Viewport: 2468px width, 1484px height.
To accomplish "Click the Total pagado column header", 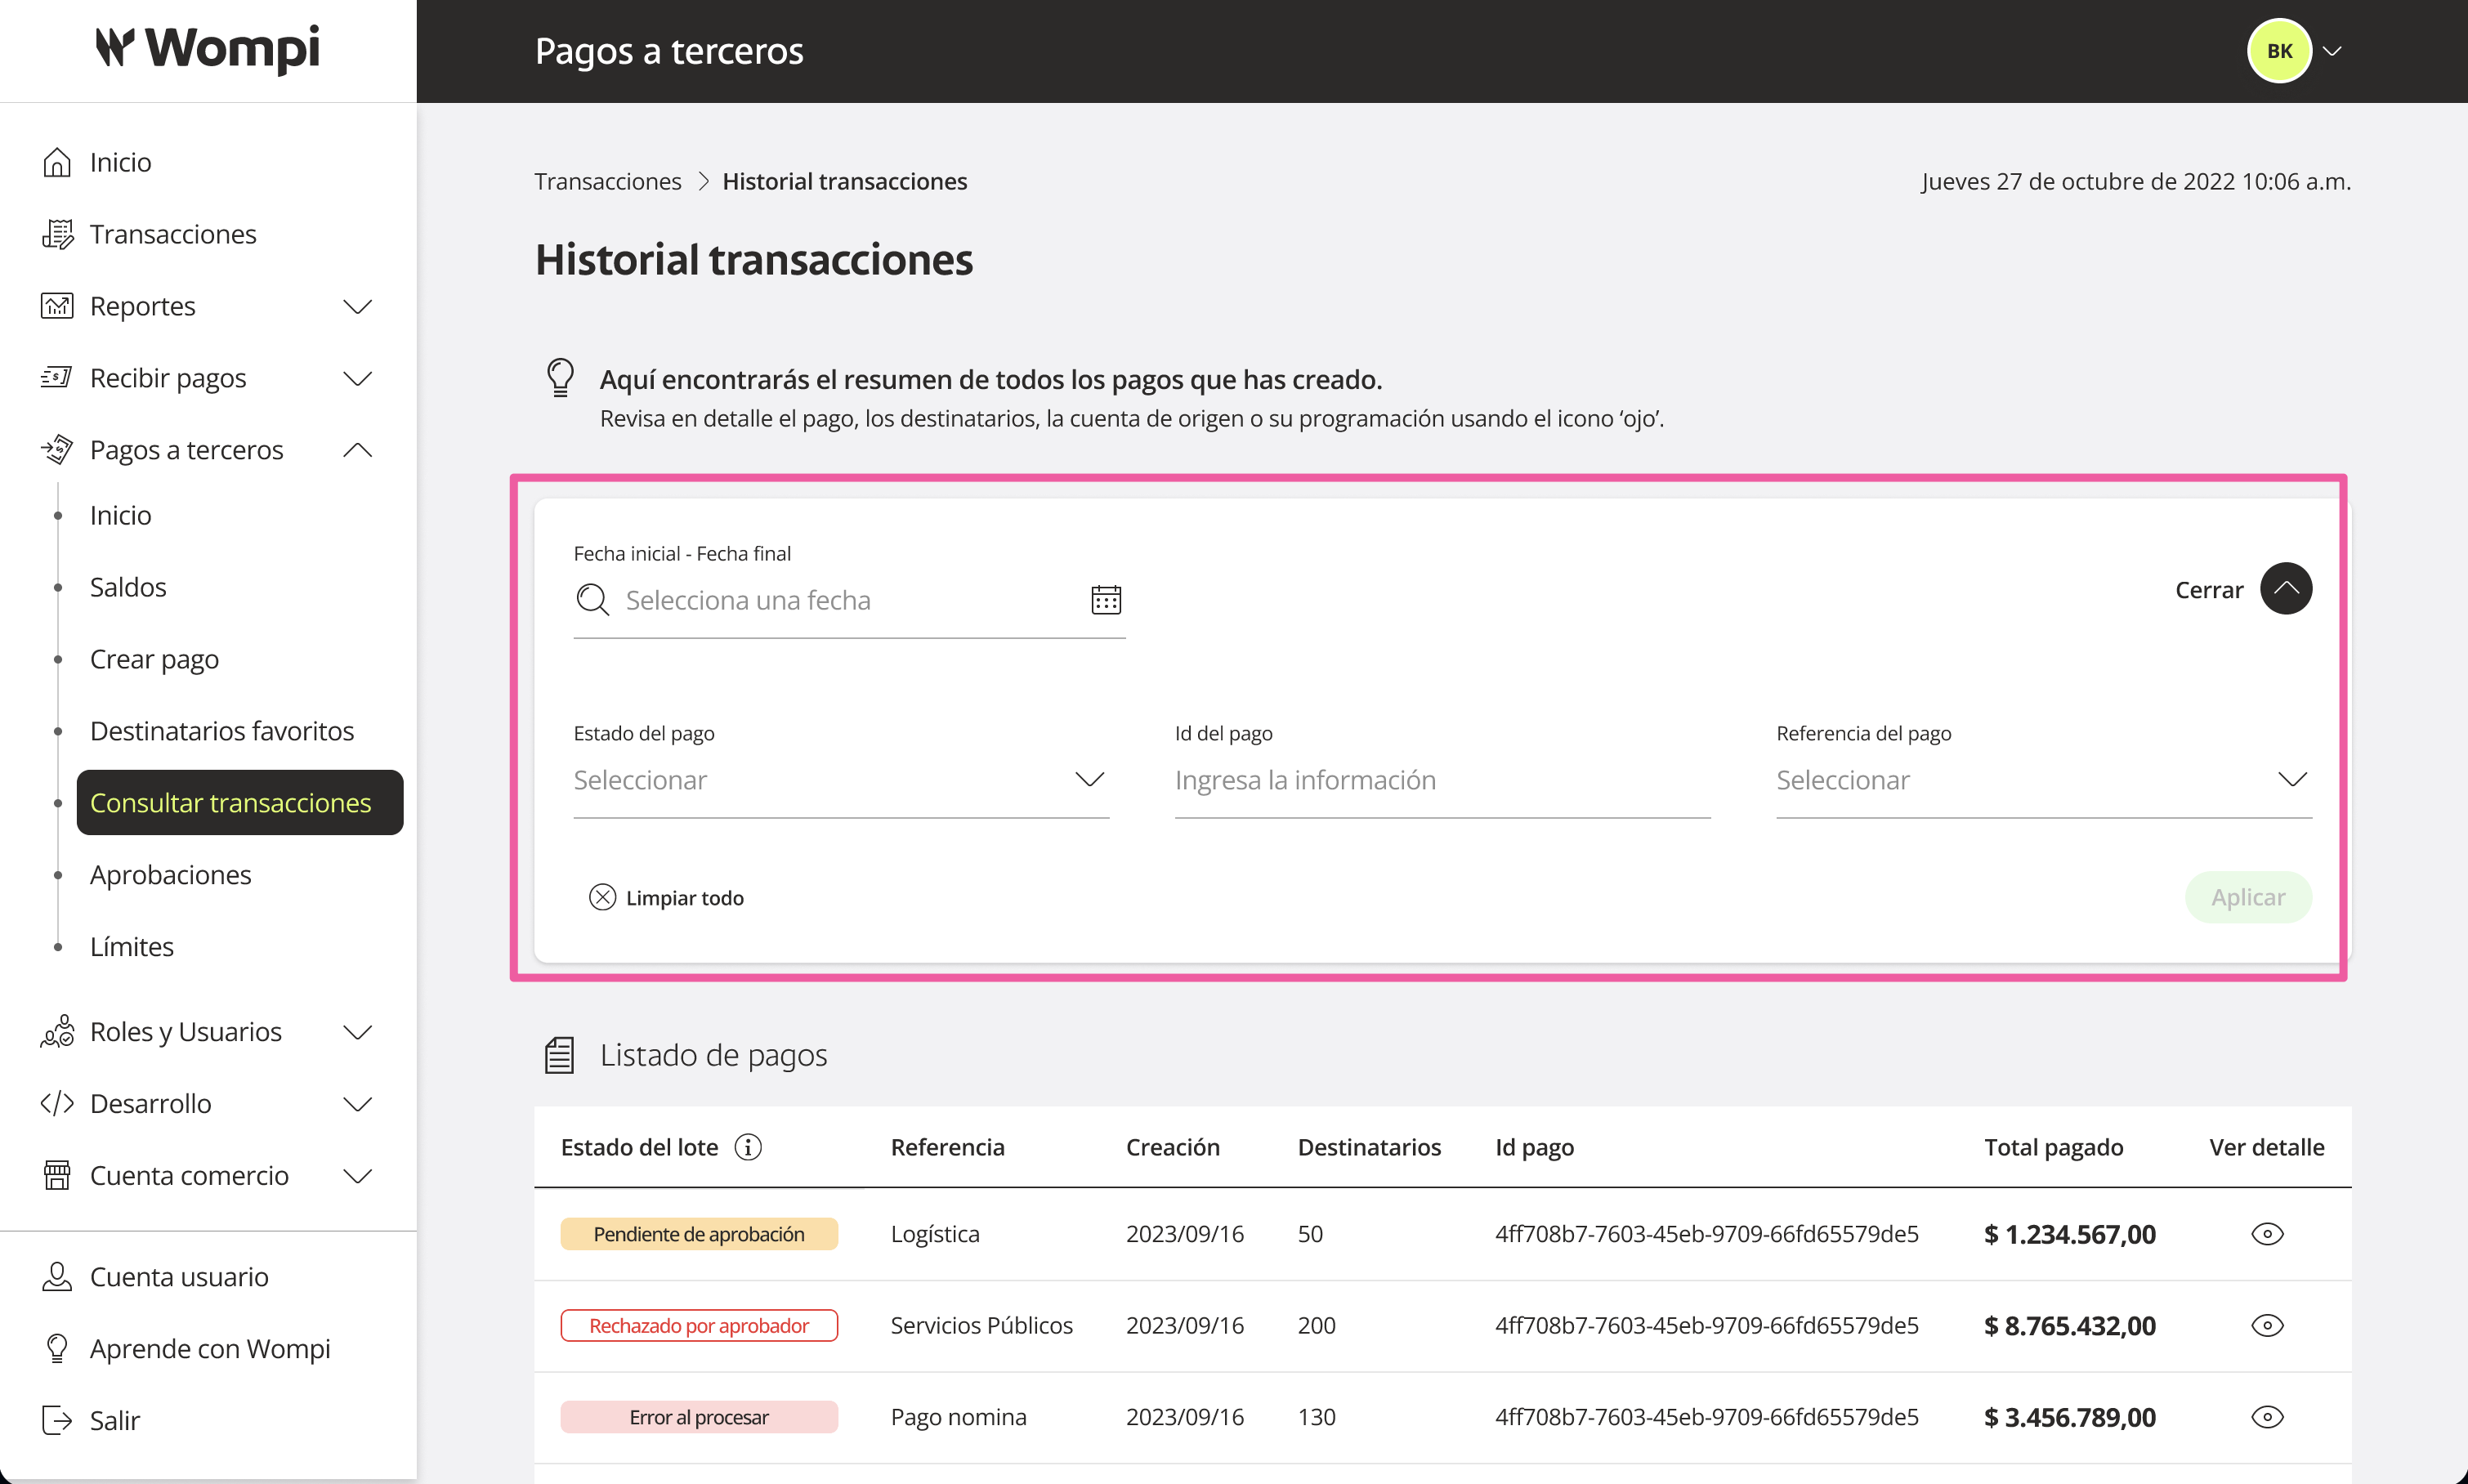I will pyautogui.click(x=2054, y=1148).
